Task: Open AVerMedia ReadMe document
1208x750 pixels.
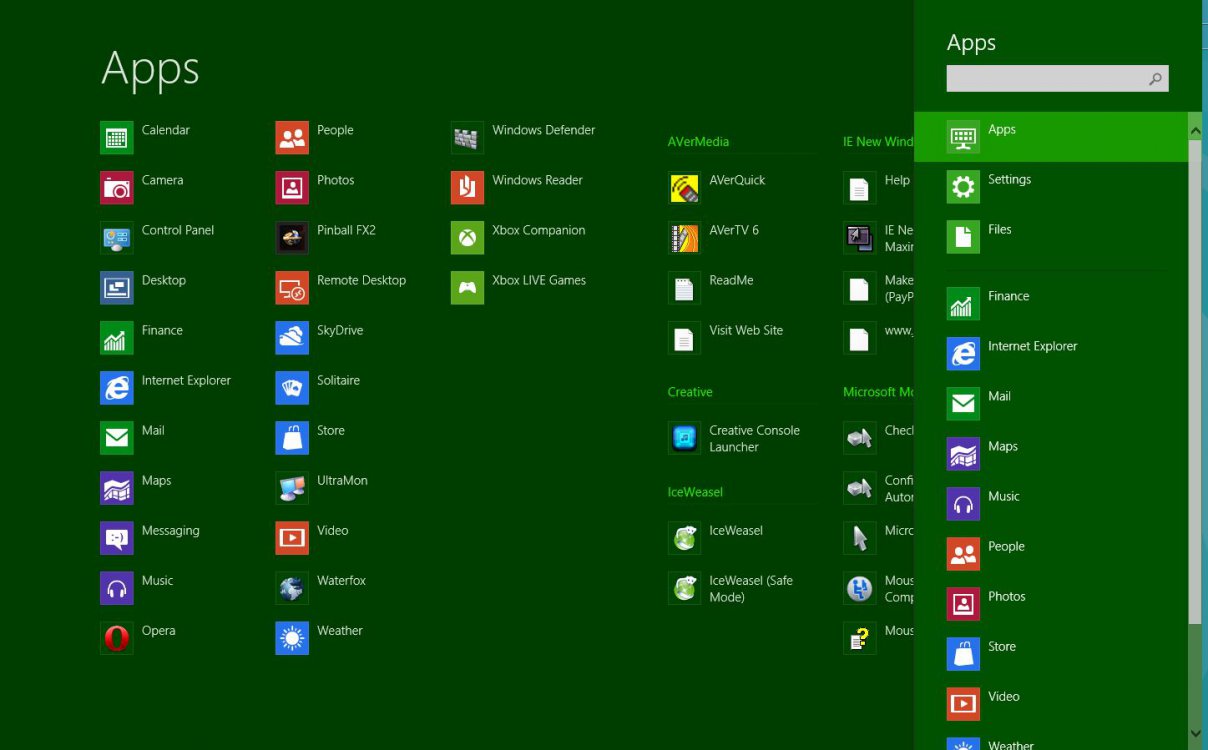Action: point(684,287)
